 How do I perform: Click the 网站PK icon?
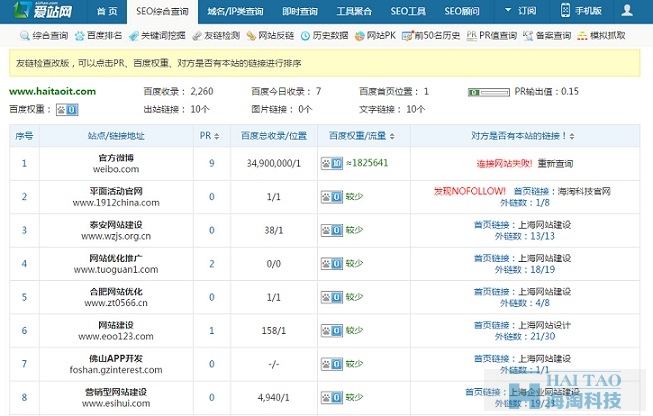[x=359, y=36]
